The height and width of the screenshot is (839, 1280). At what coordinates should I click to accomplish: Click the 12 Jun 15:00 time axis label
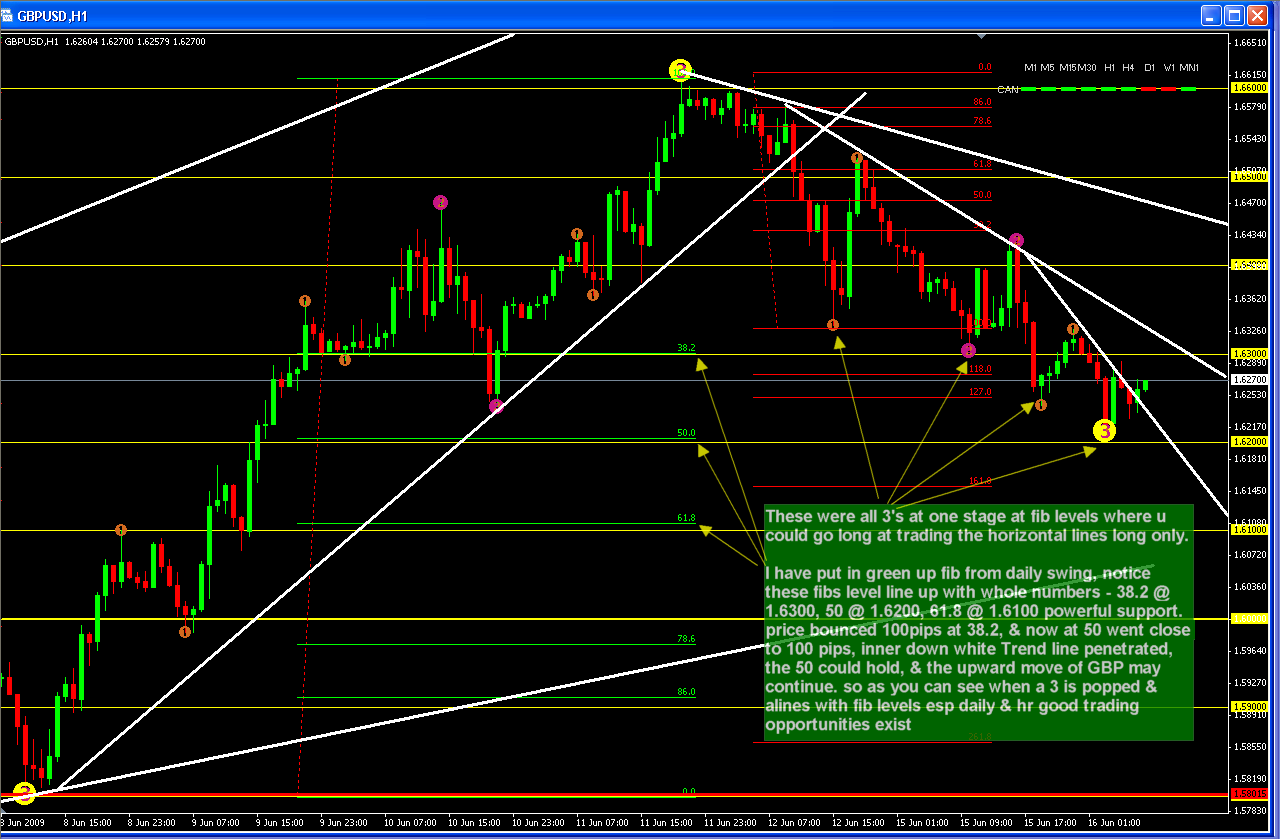[859, 821]
